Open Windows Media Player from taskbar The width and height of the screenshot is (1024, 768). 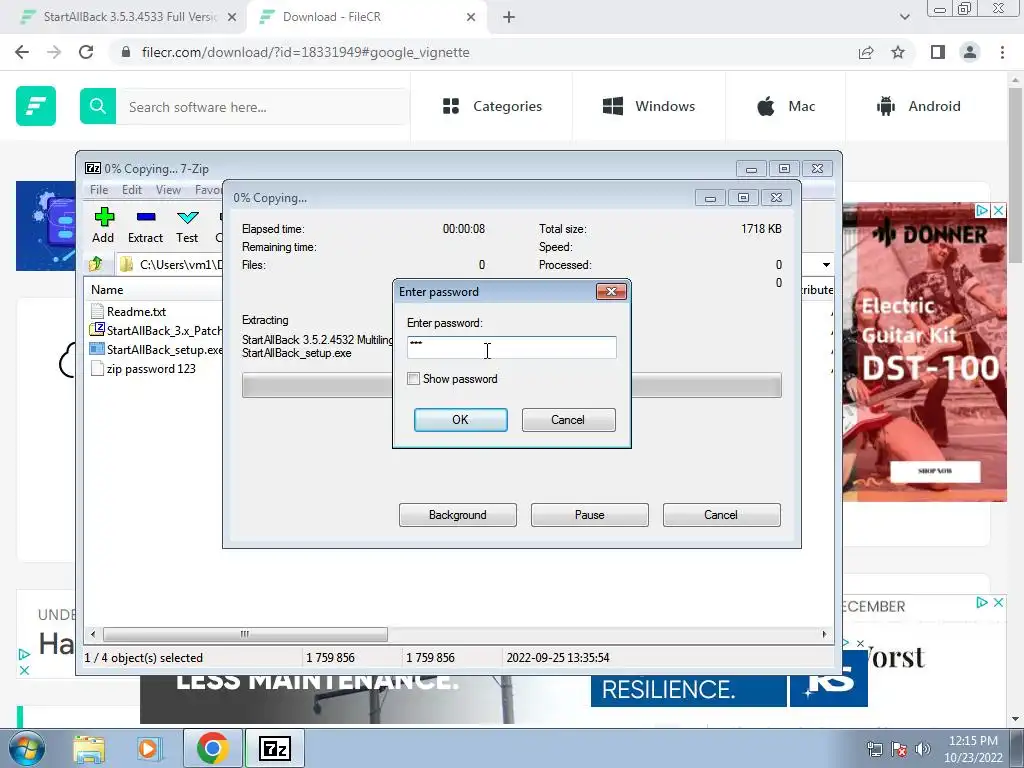tap(148, 749)
